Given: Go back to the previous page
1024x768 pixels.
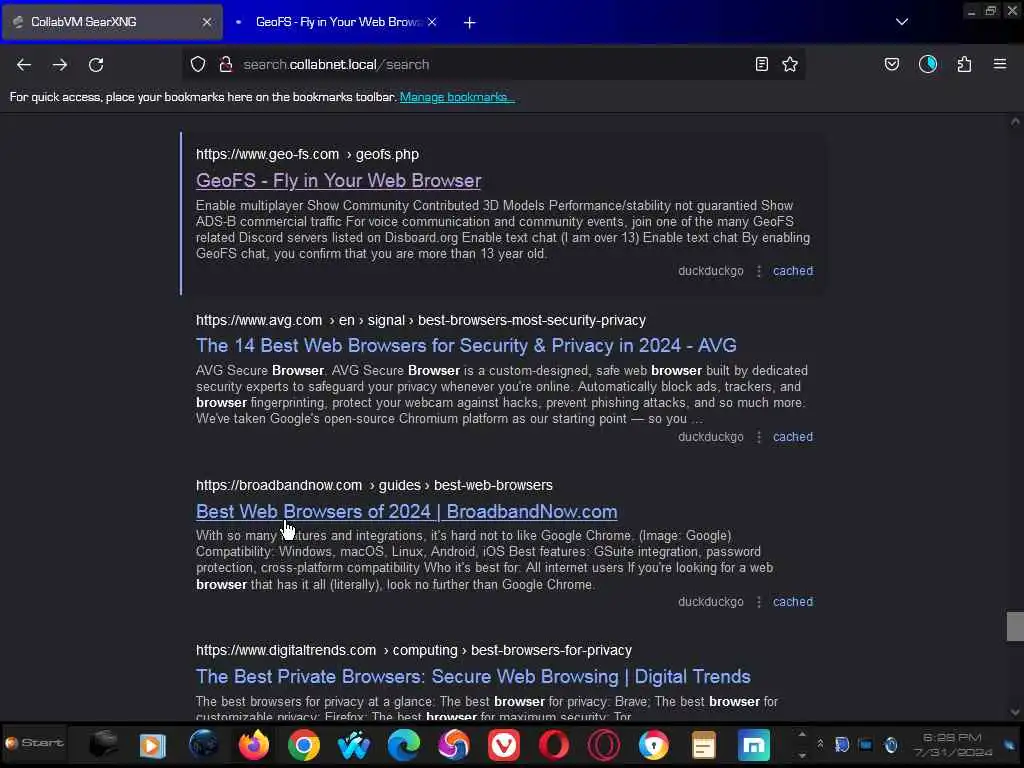Looking at the screenshot, I should tap(24, 65).
